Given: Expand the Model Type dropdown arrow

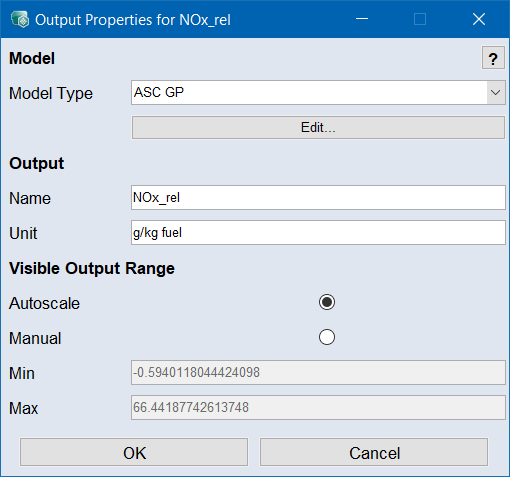Looking at the screenshot, I should 496,92.
